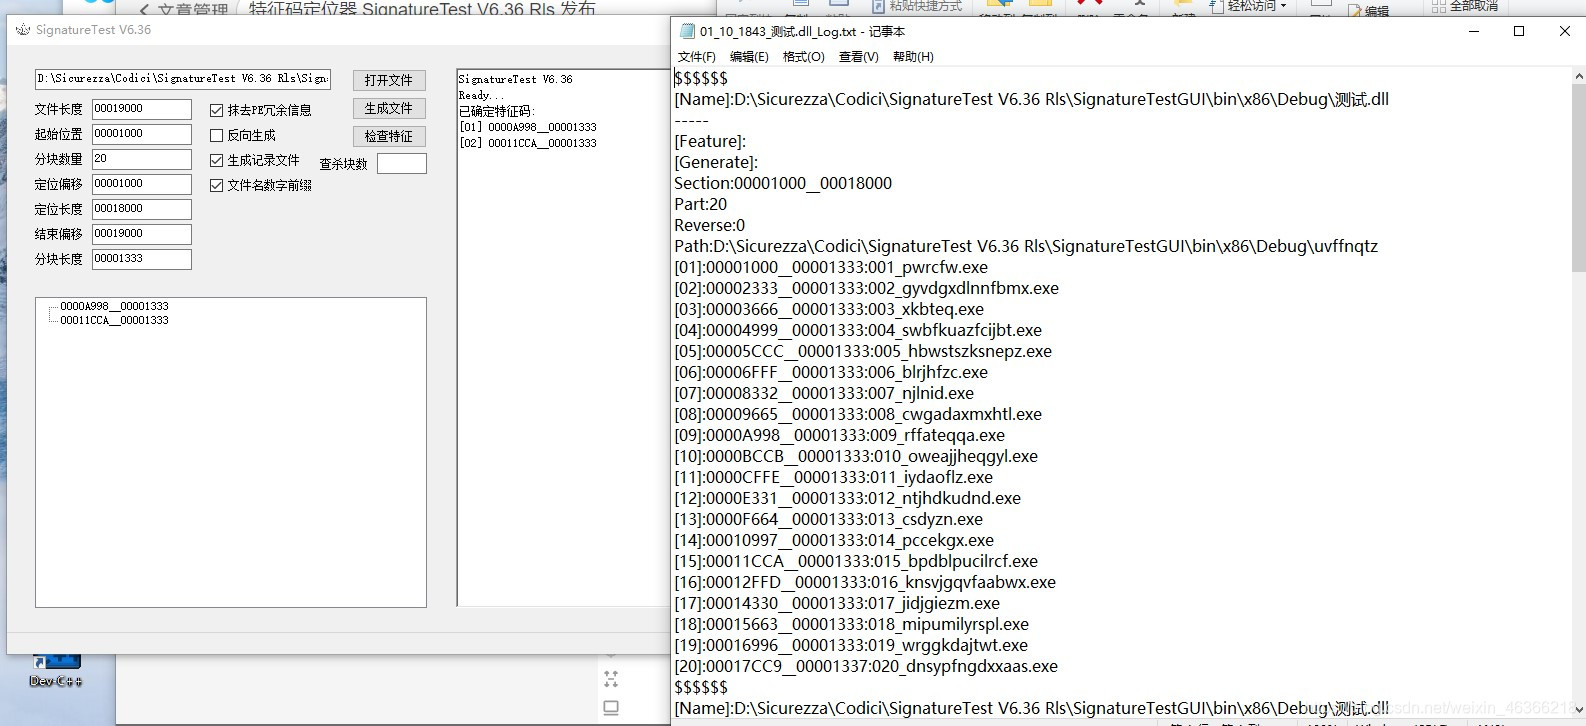Click the [Feature]: line in Notepad
This screenshot has width=1586, height=726.
click(710, 141)
